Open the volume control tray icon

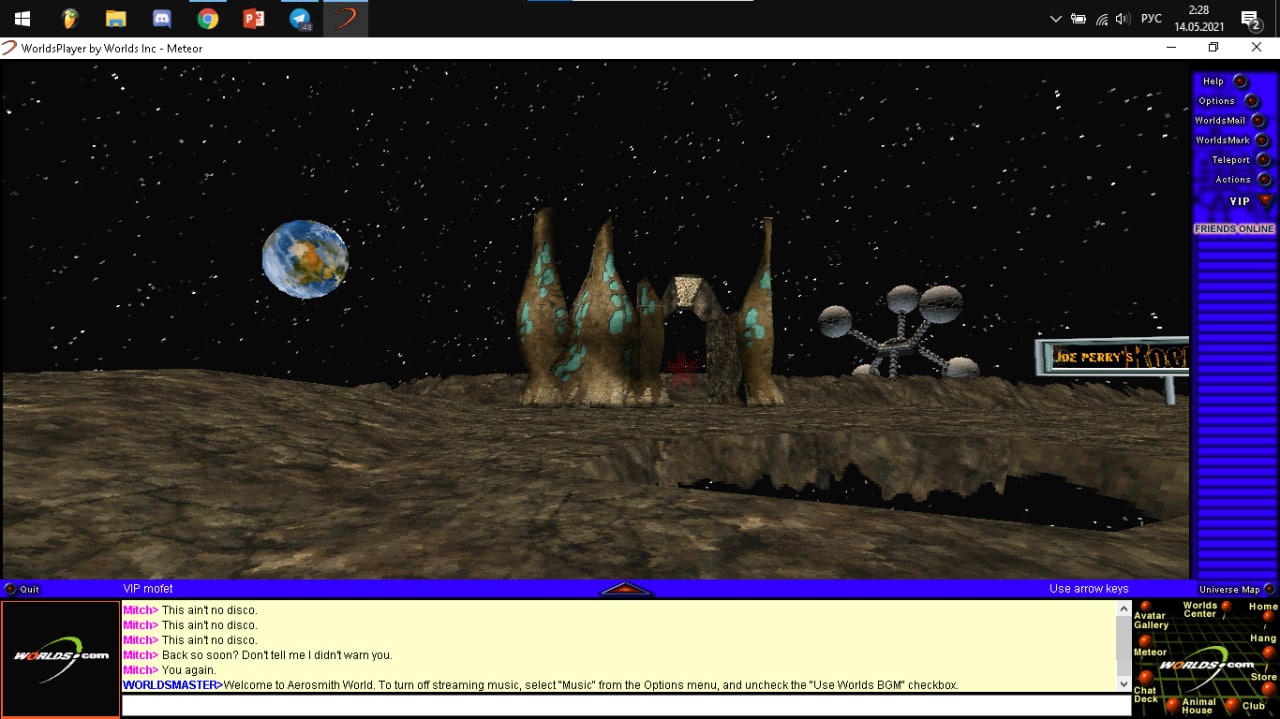pos(1122,19)
